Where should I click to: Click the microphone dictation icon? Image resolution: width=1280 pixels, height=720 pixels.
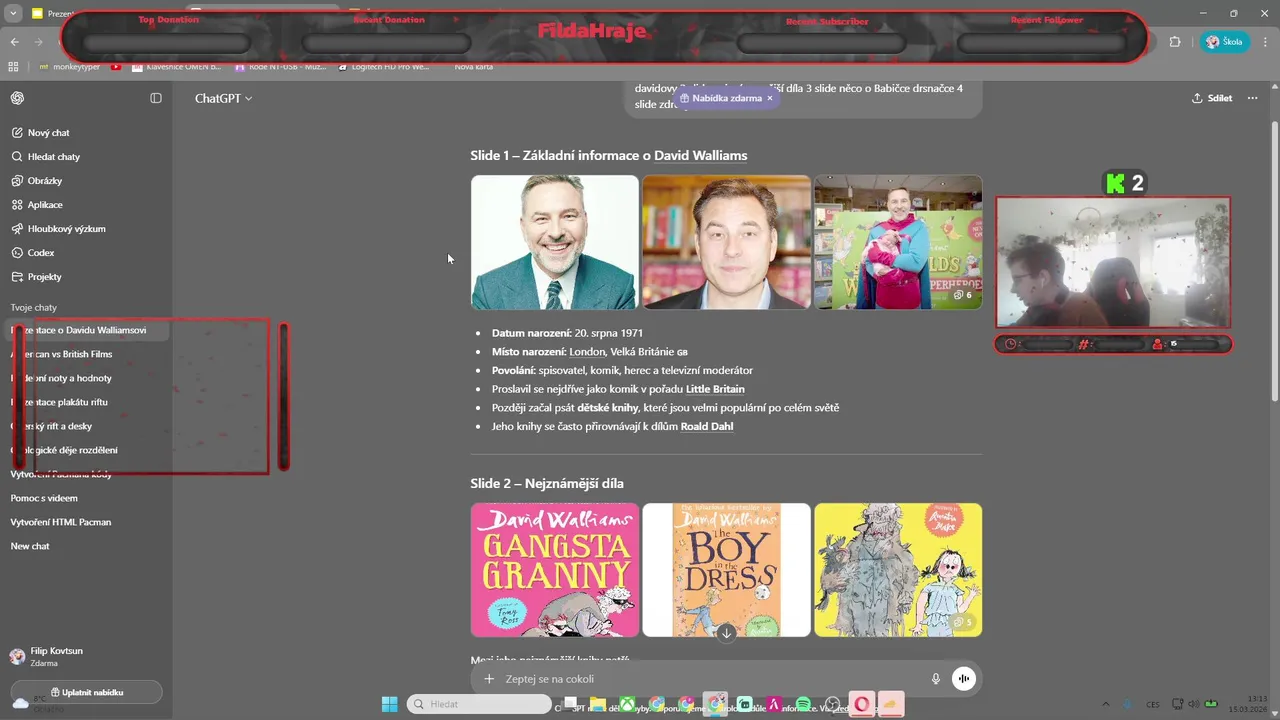936,679
